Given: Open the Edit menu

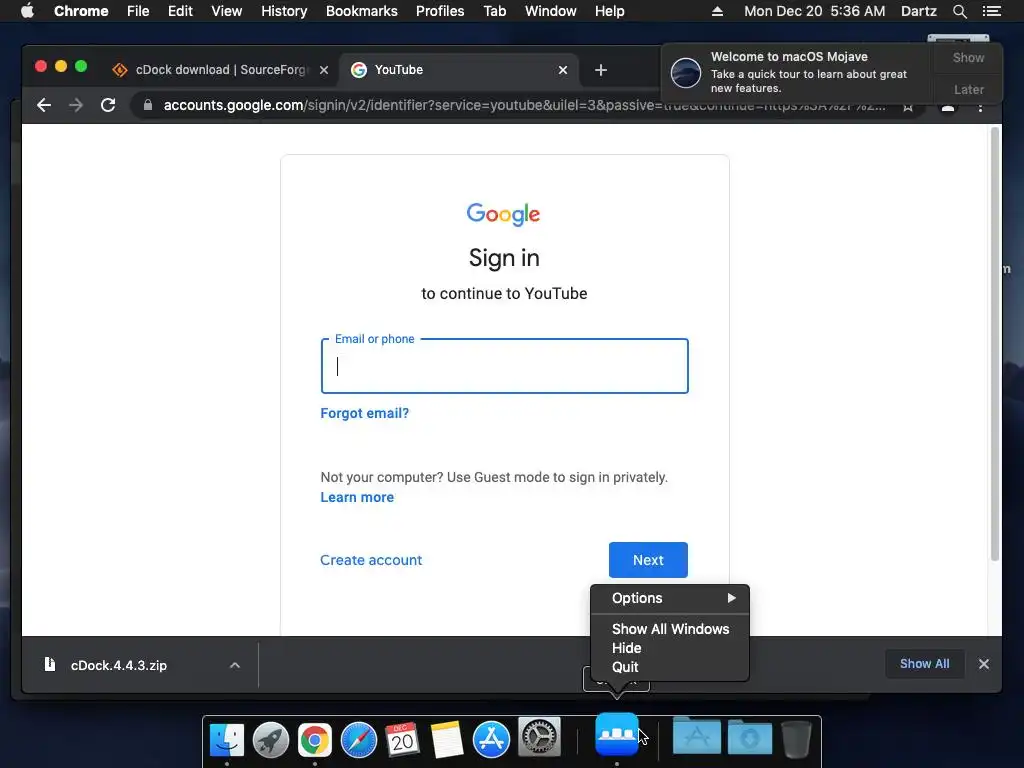Looking at the screenshot, I should (180, 11).
